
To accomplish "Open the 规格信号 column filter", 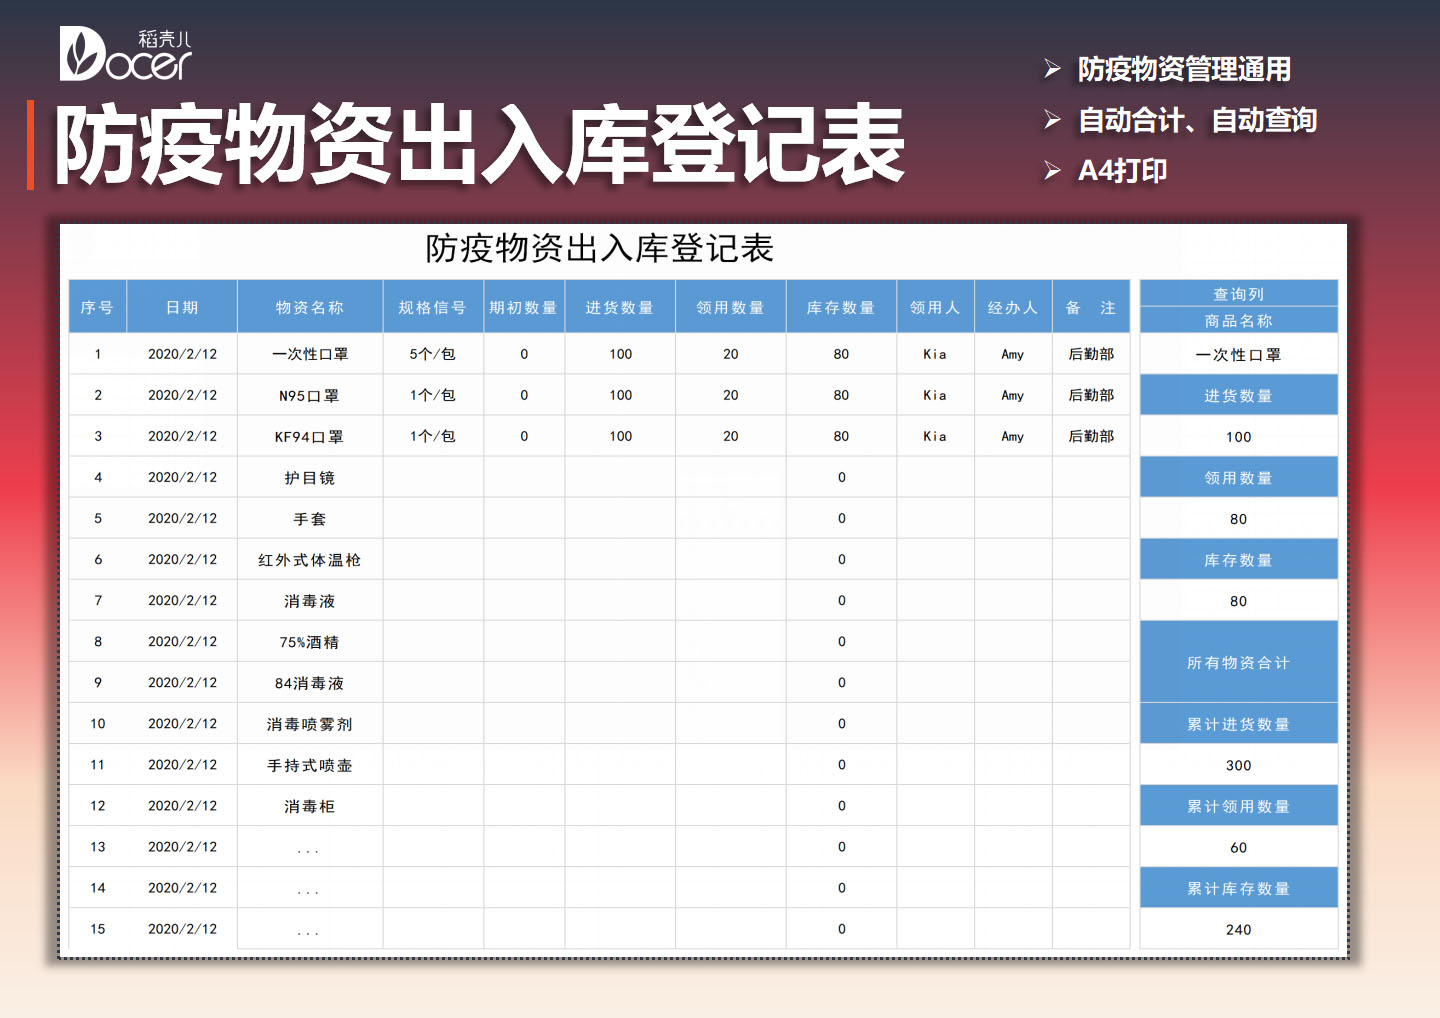I will 432,306.
